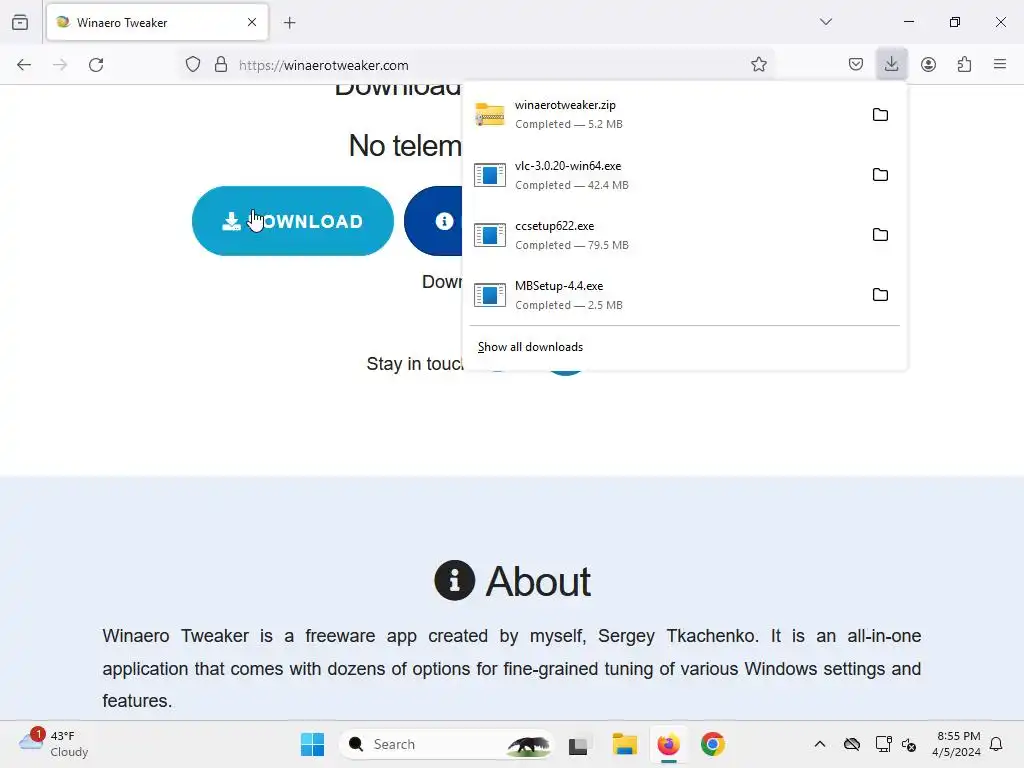Open vlc-3.0.20-win64.exe download entry
Screen dimensions: 1024x768
(x=663, y=175)
